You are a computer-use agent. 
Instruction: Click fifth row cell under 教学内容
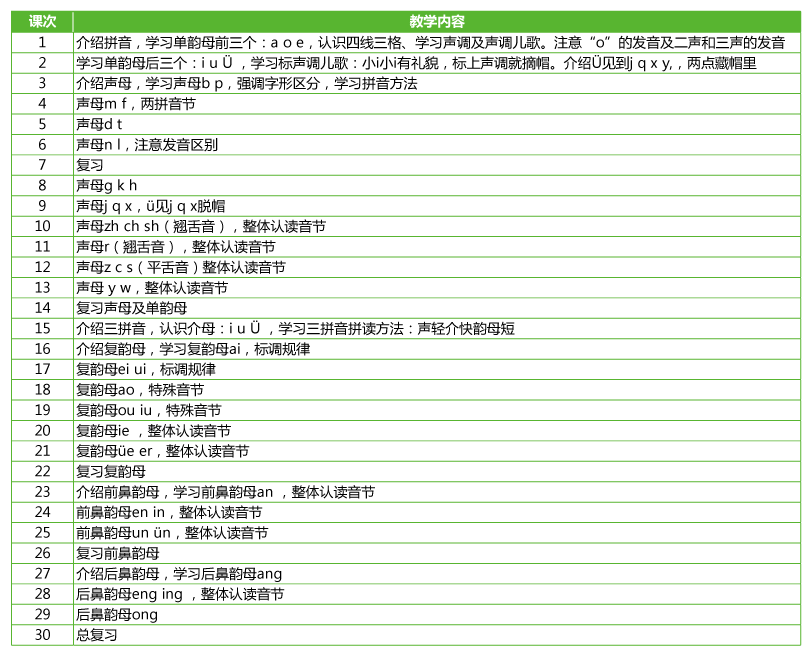pos(437,125)
